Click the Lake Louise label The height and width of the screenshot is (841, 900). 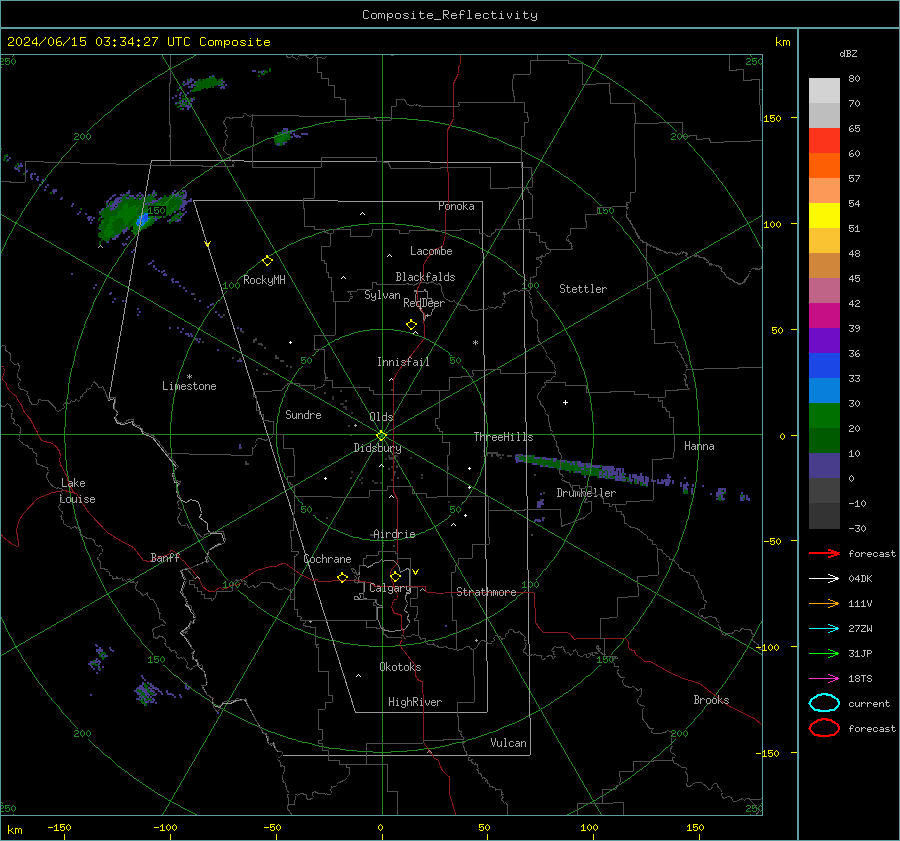click(77, 491)
